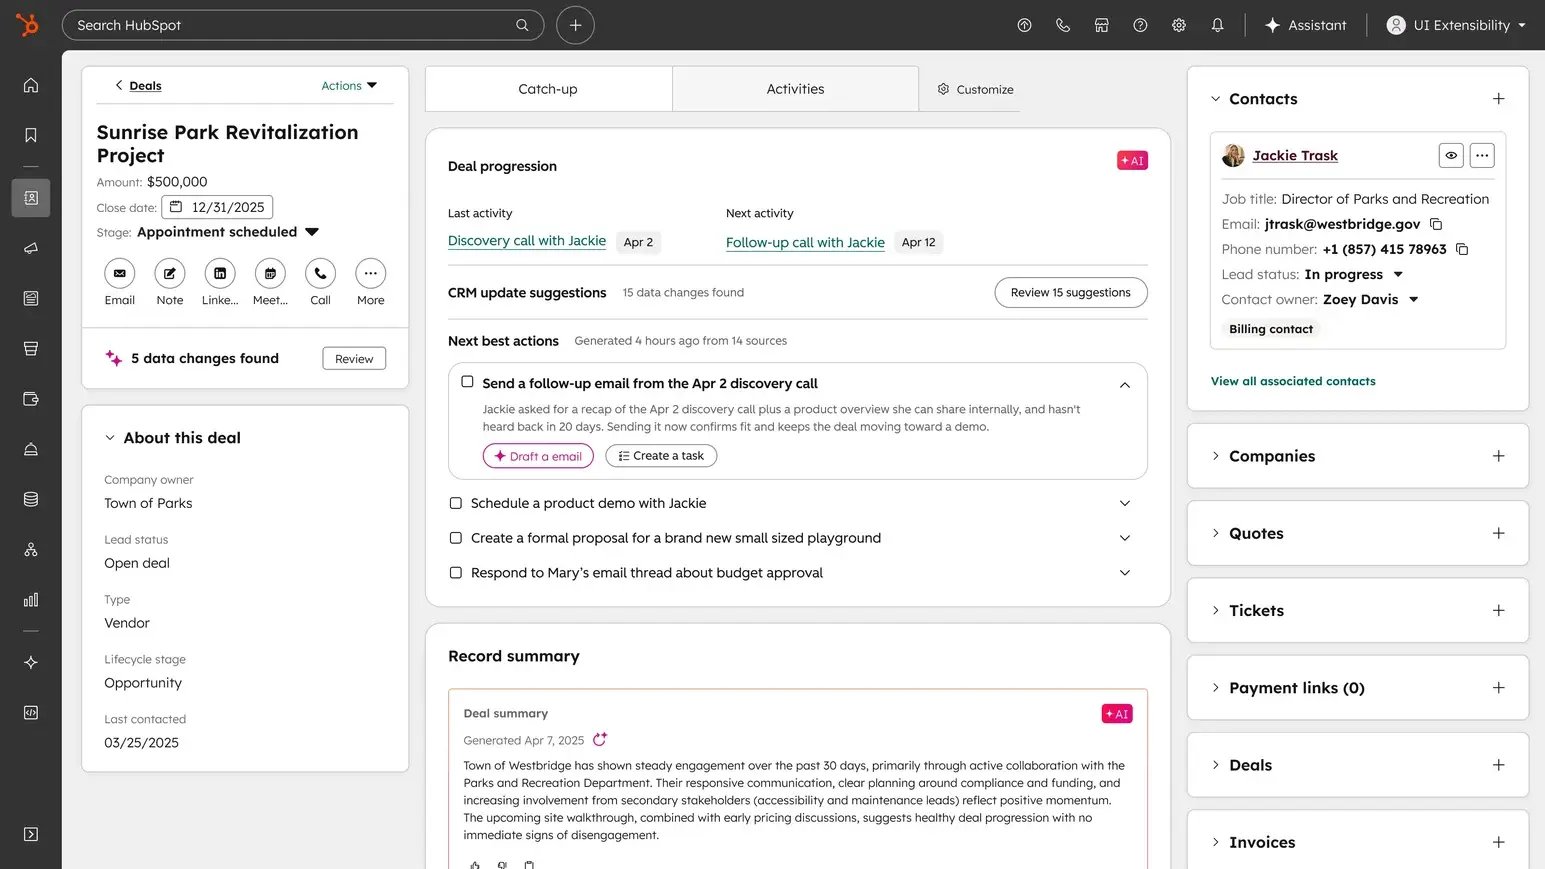Expand the Quotes section
The width and height of the screenshot is (1545, 869).
point(1215,533)
